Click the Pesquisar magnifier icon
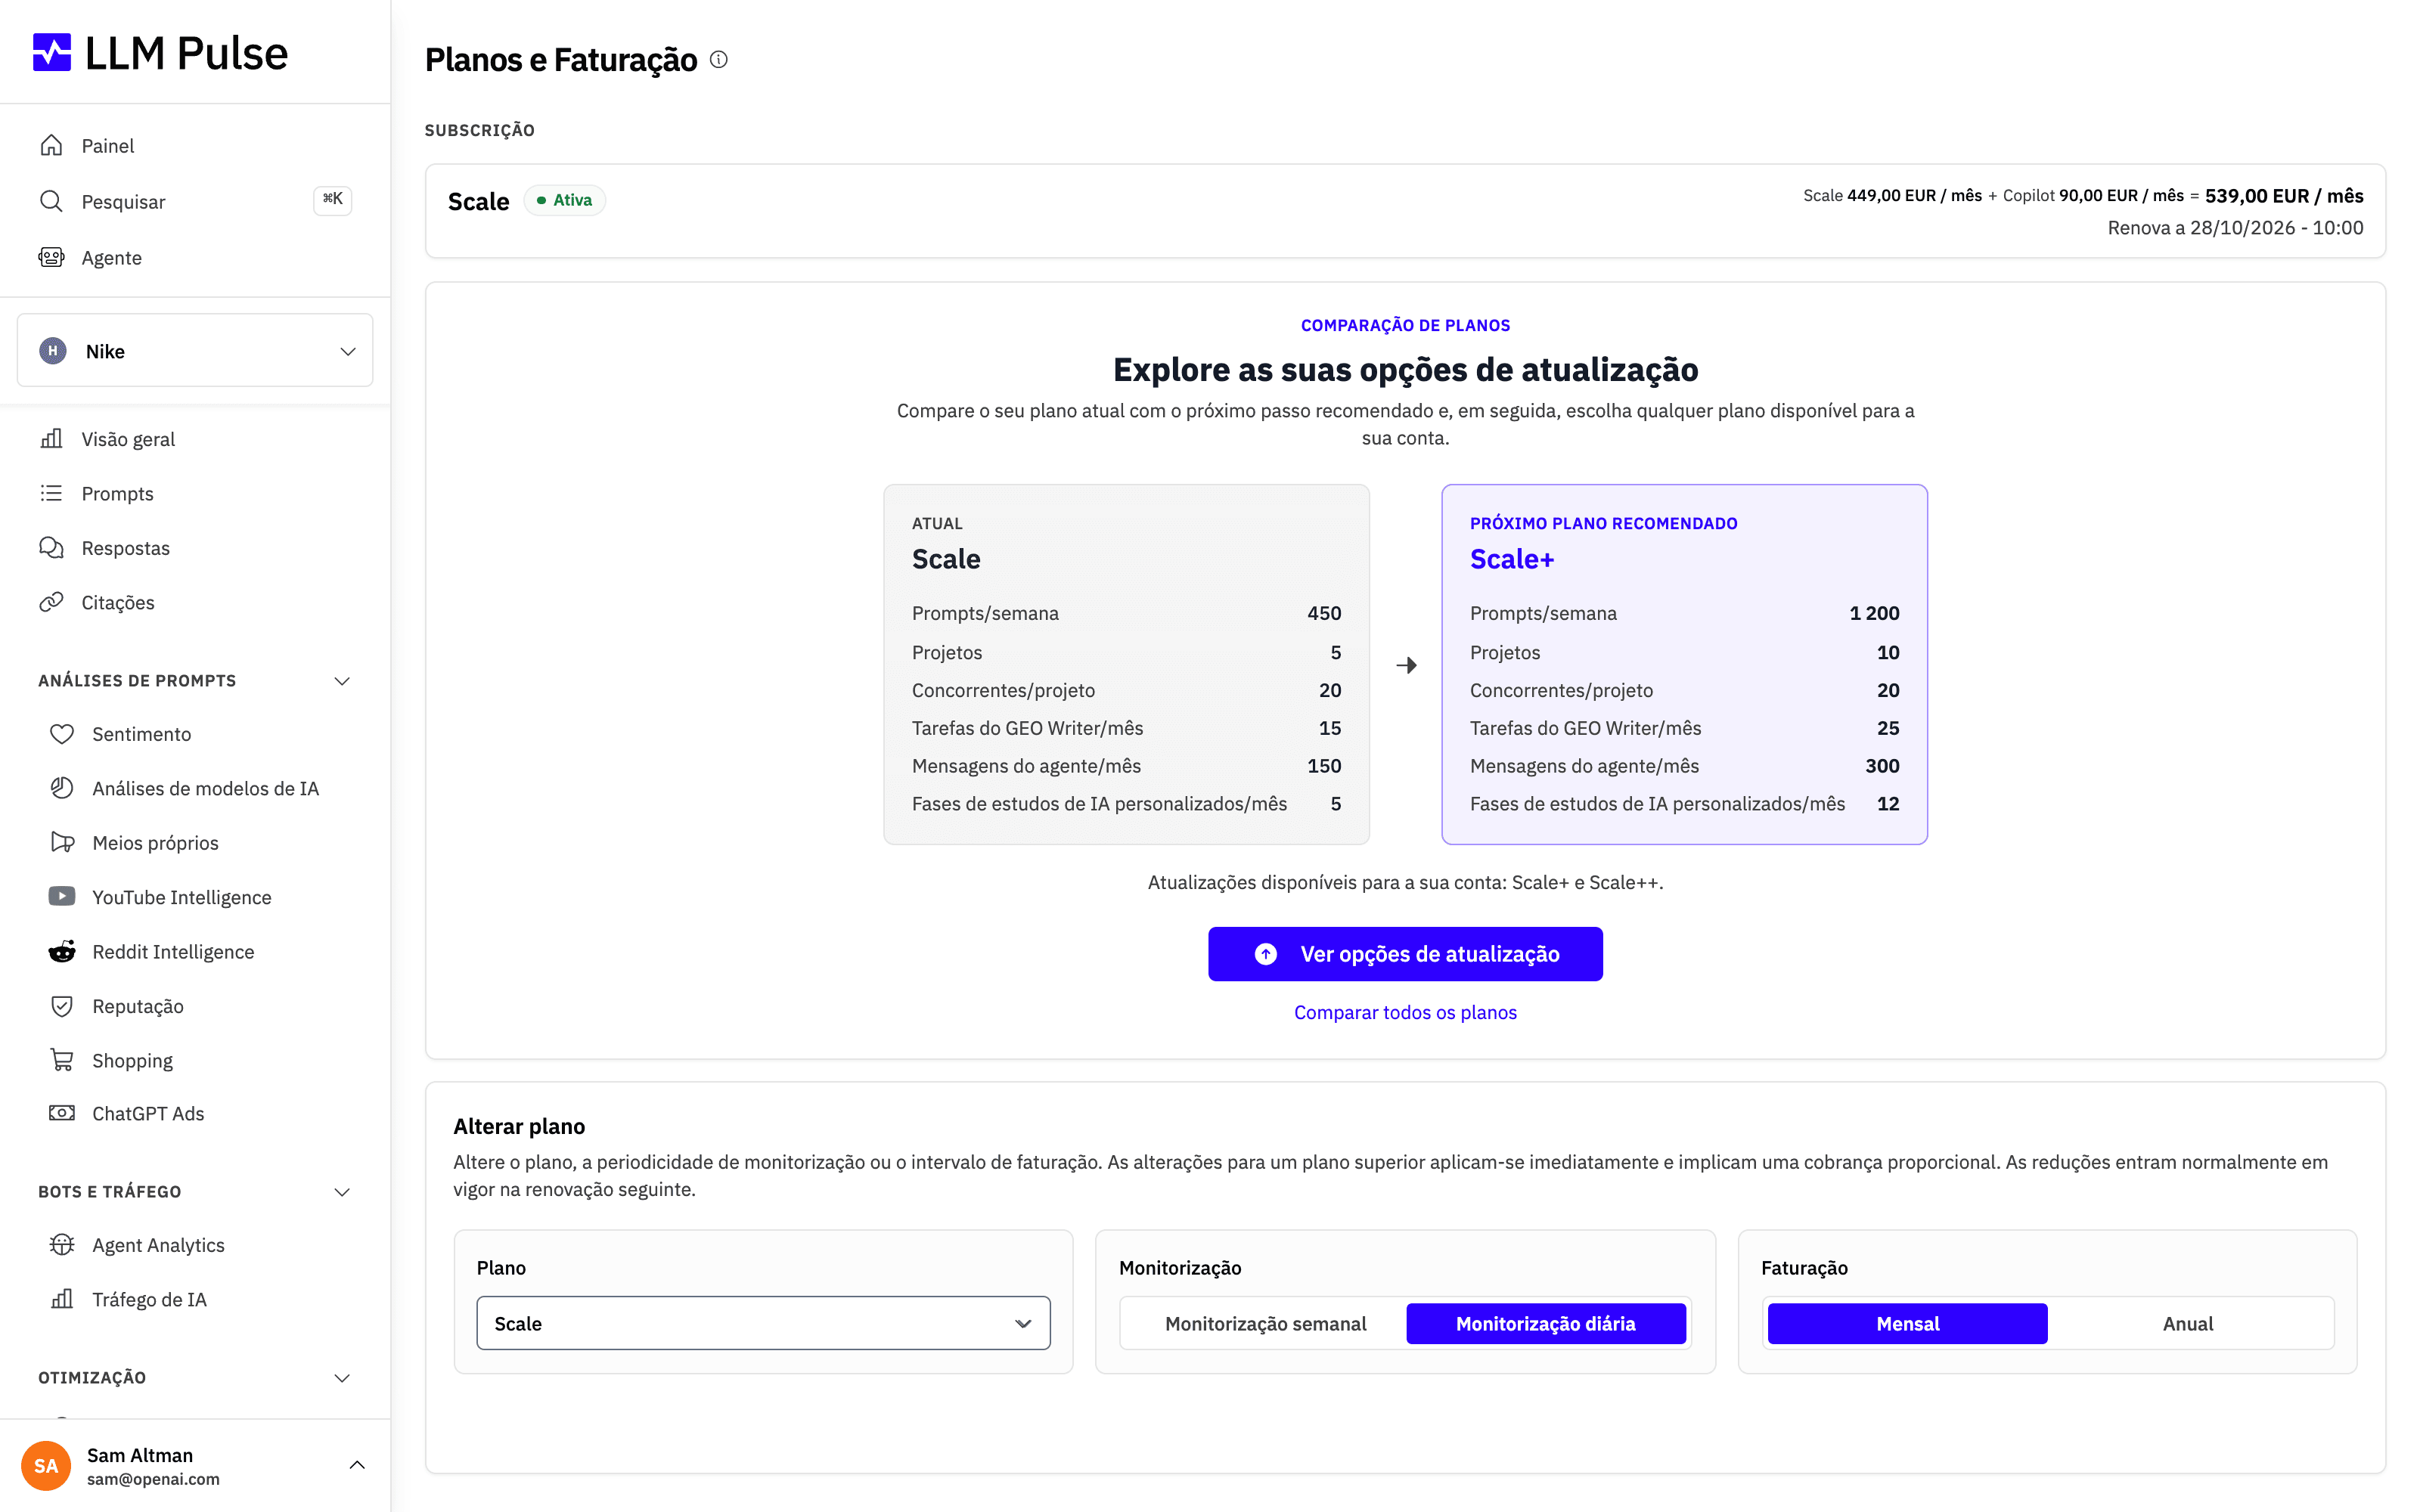This screenshot has width=2420, height=1512. pyautogui.click(x=51, y=201)
